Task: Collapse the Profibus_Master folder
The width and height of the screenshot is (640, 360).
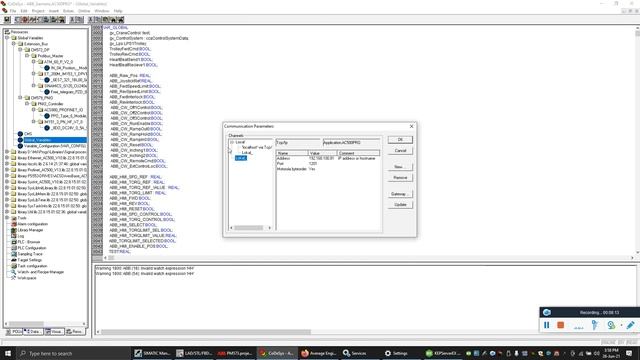Action: click(27, 56)
